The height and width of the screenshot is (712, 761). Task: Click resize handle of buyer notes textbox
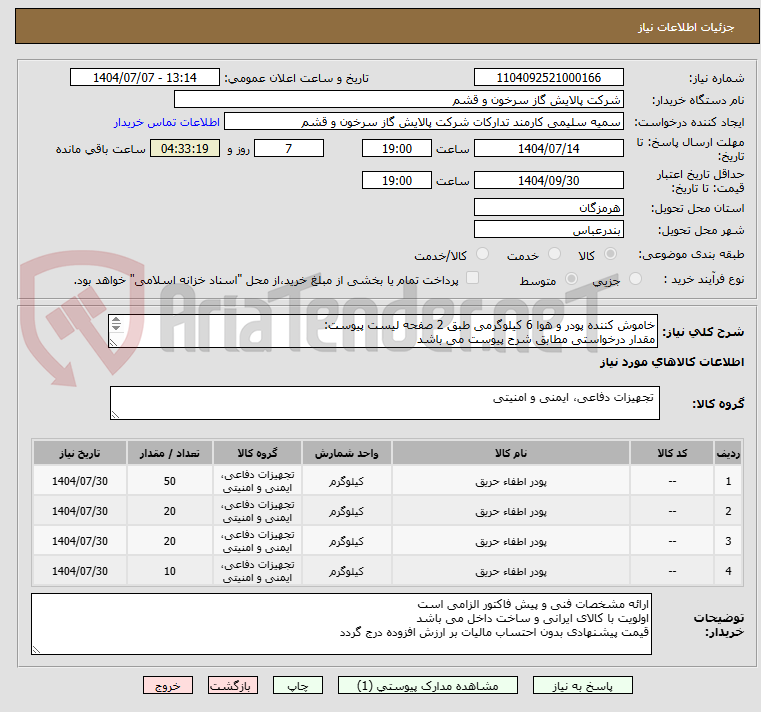[37, 649]
